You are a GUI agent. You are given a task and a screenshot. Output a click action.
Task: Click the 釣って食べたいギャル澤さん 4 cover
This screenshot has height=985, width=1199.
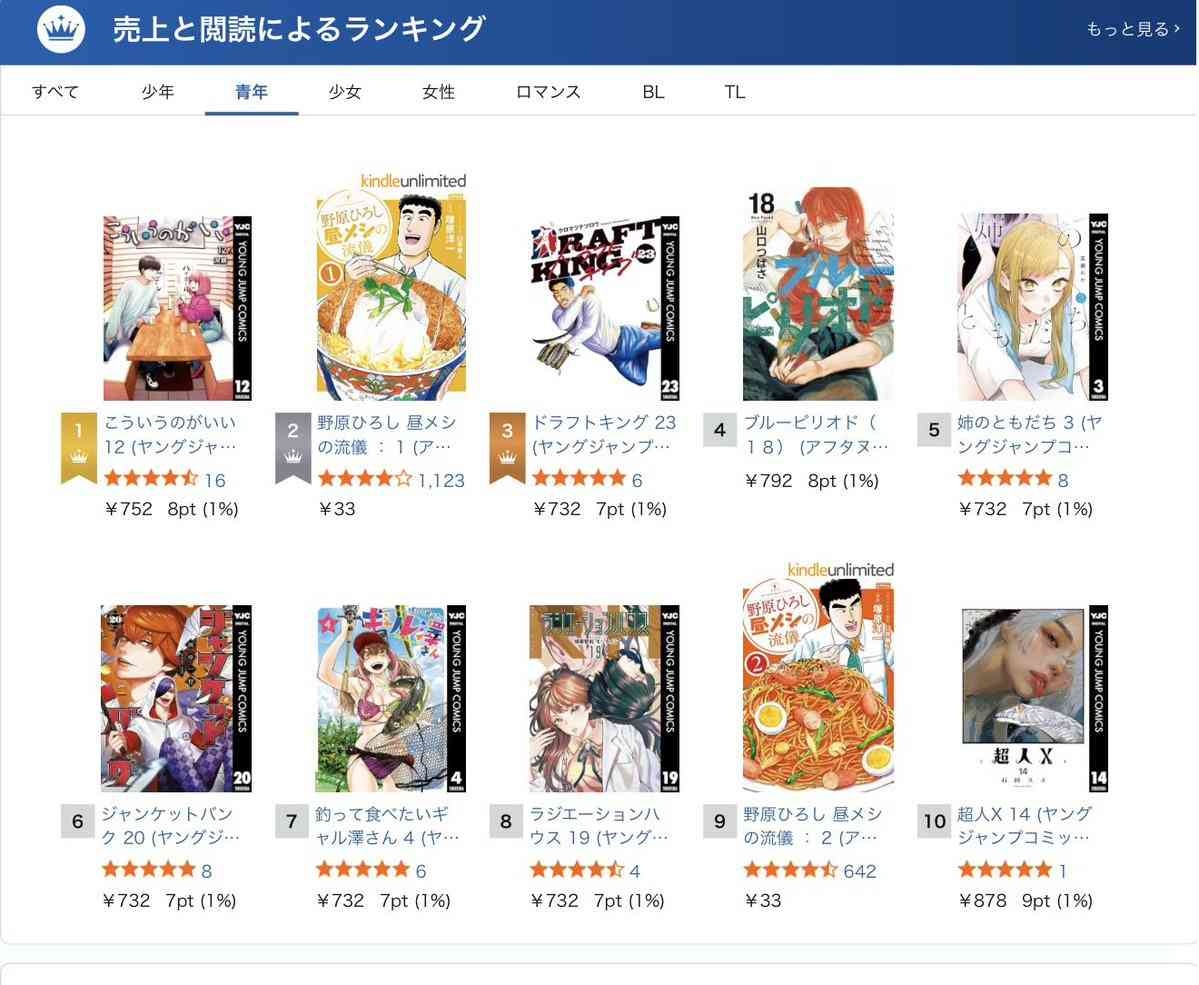point(391,698)
